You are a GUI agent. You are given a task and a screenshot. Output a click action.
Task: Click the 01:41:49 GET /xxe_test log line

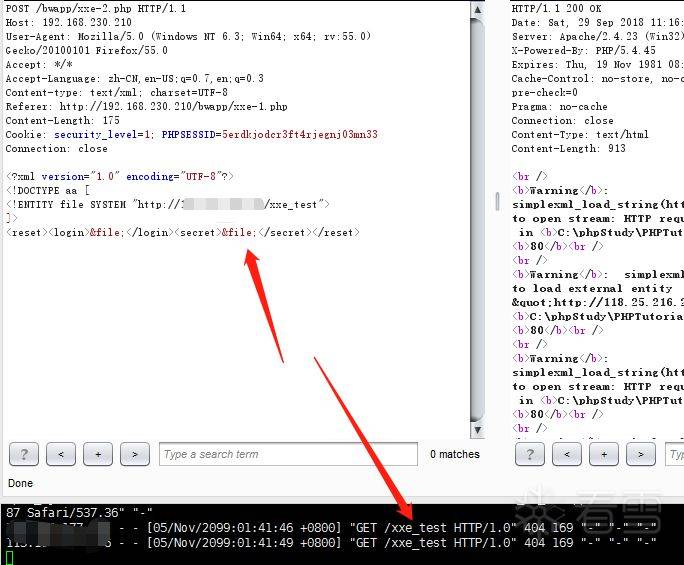[x=332, y=543]
